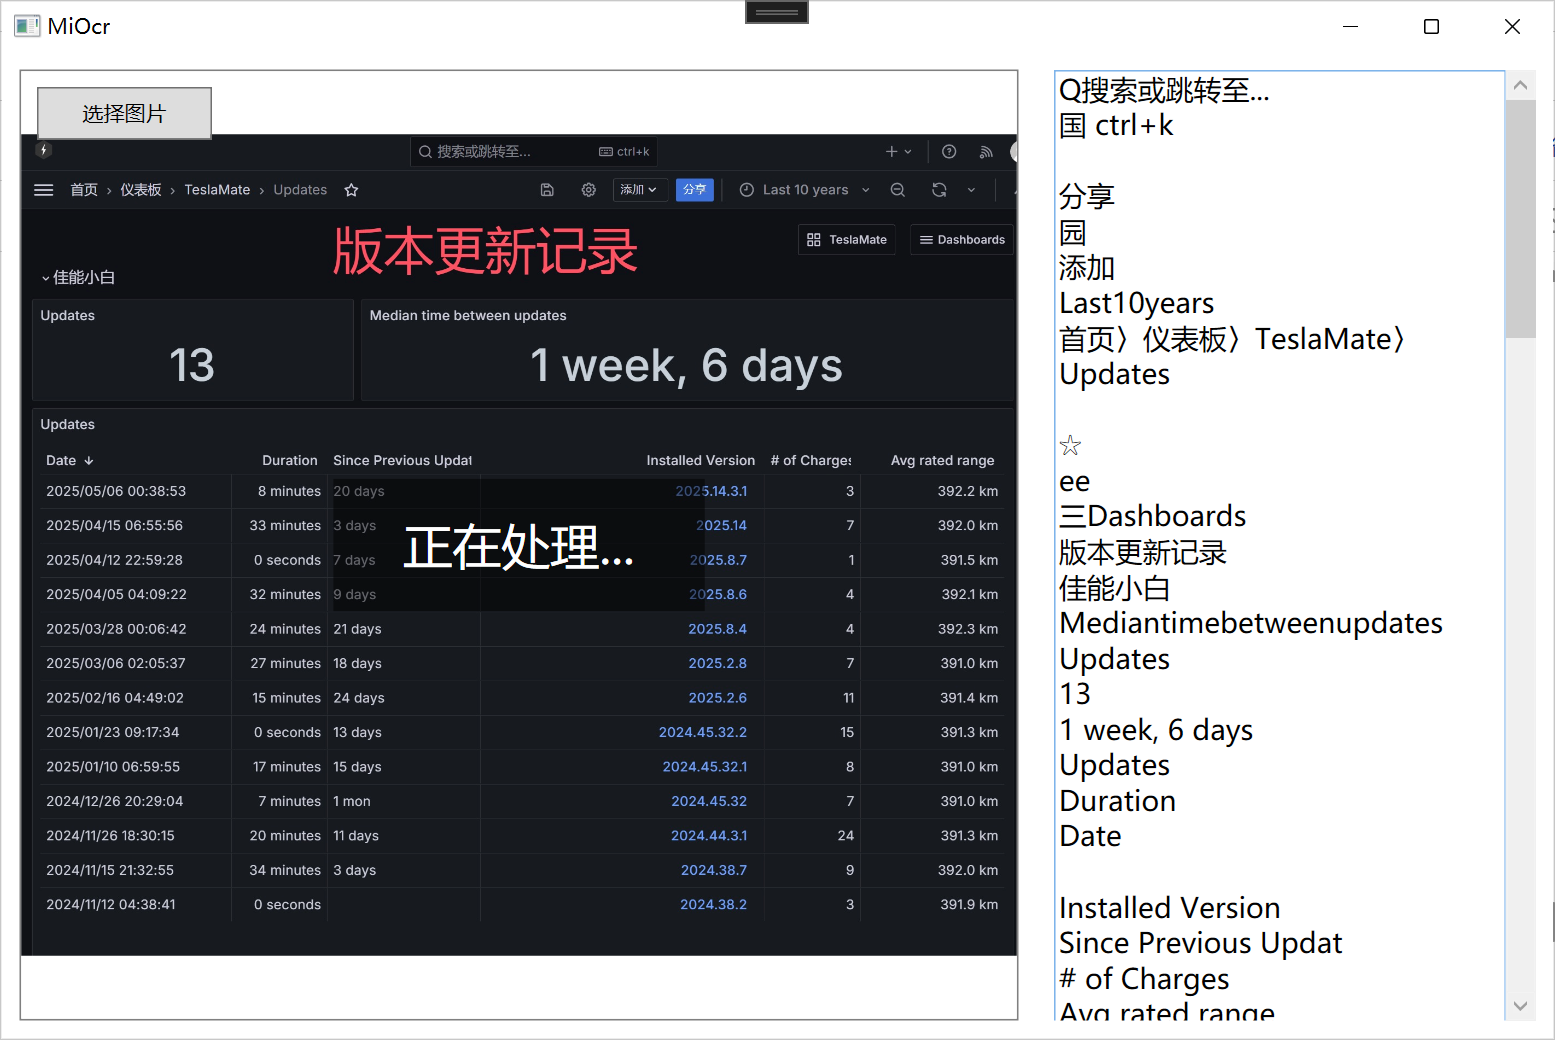1555x1040 pixels.
Task: Open version link 2025.2.6
Action: (718, 698)
